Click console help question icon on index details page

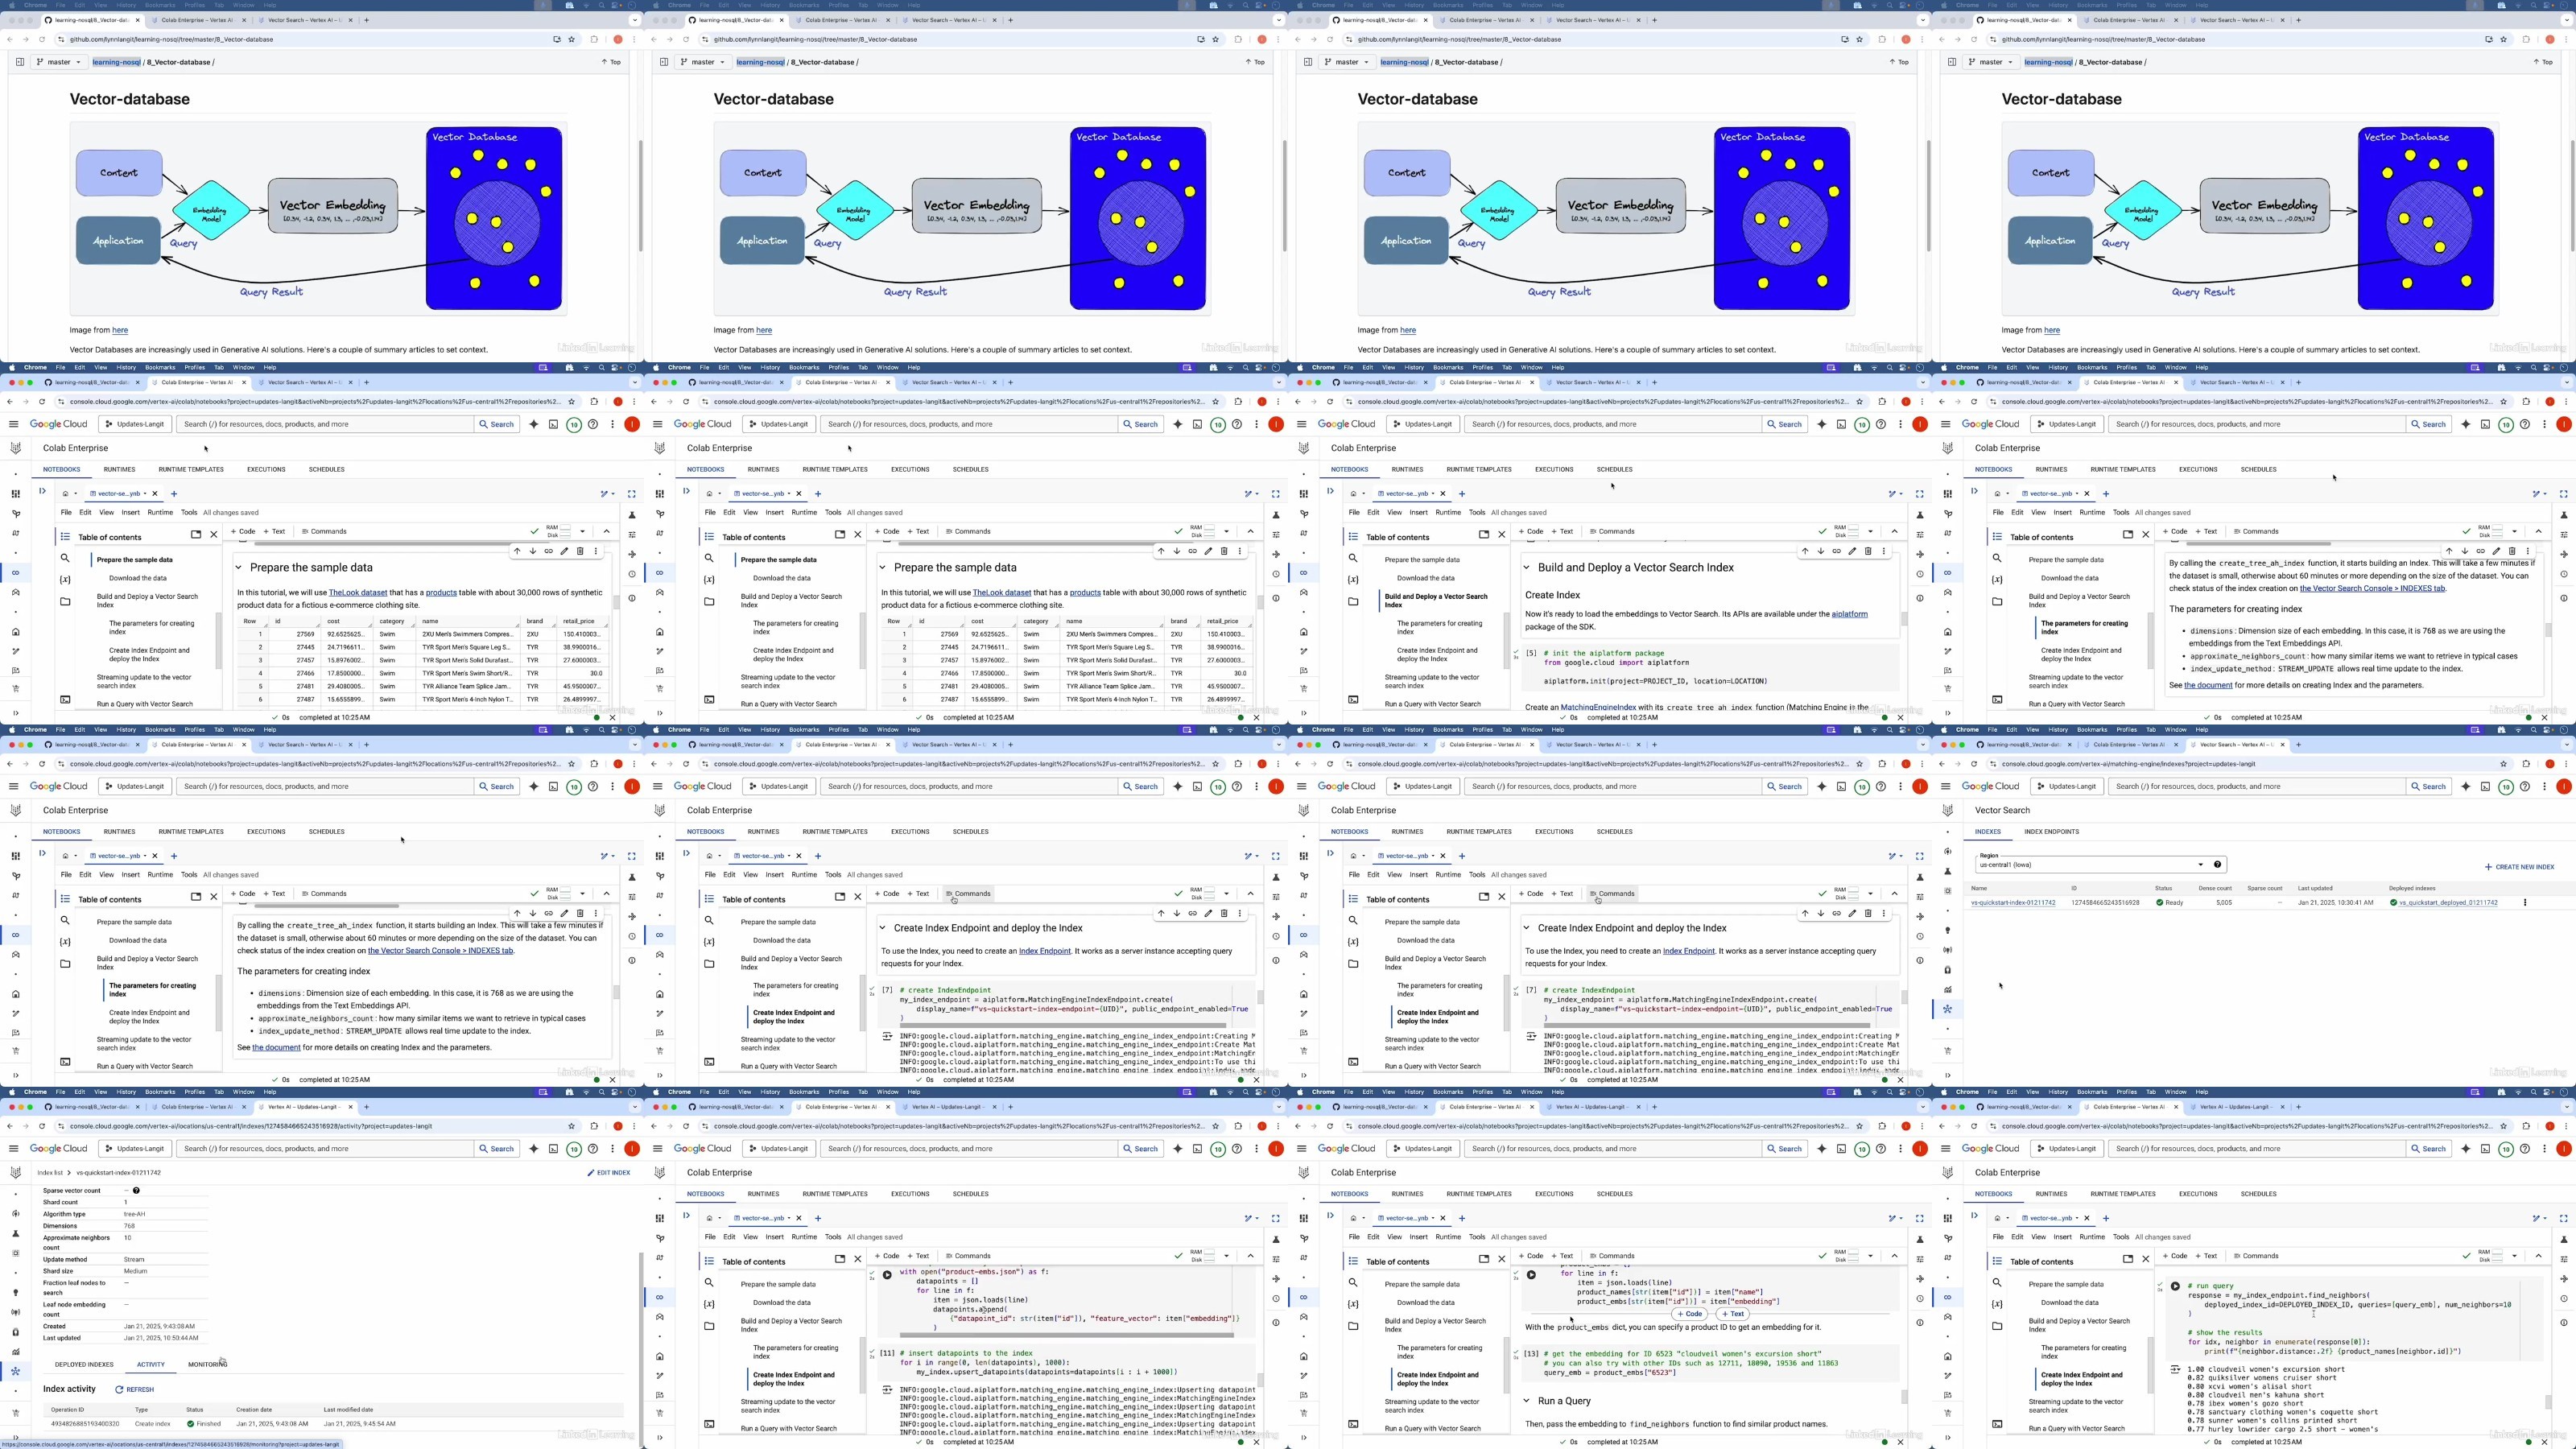[x=593, y=1148]
